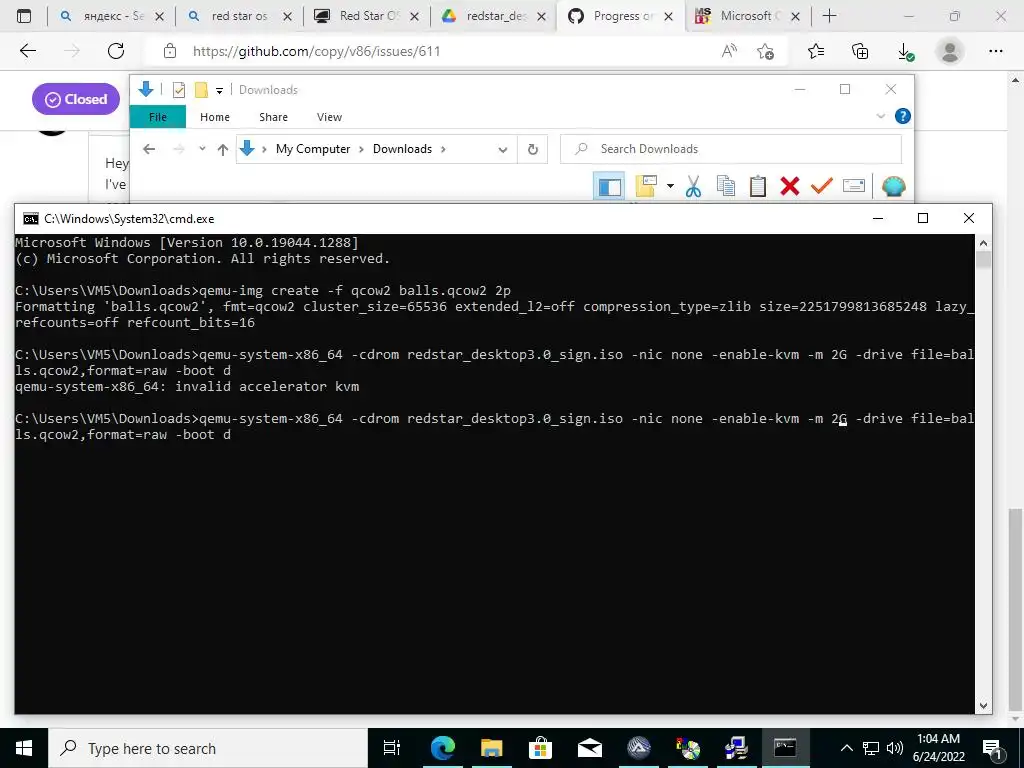The image size is (1024, 768).
Task: Go back in the Downloads explorer window
Action: pos(149,150)
